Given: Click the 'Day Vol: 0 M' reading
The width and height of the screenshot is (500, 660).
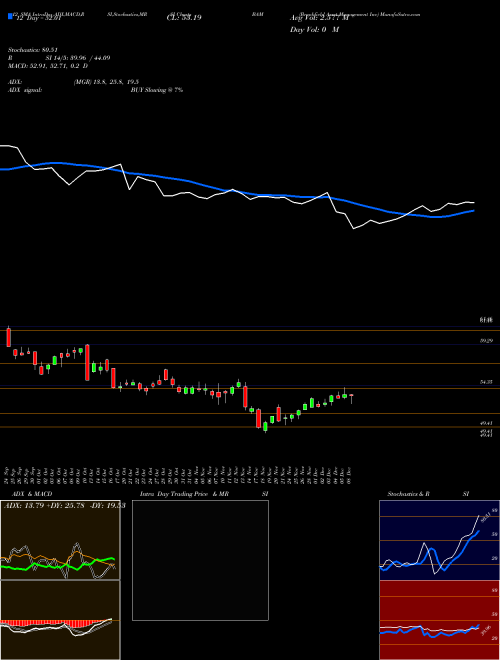Looking at the screenshot, I should (x=314, y=30).
